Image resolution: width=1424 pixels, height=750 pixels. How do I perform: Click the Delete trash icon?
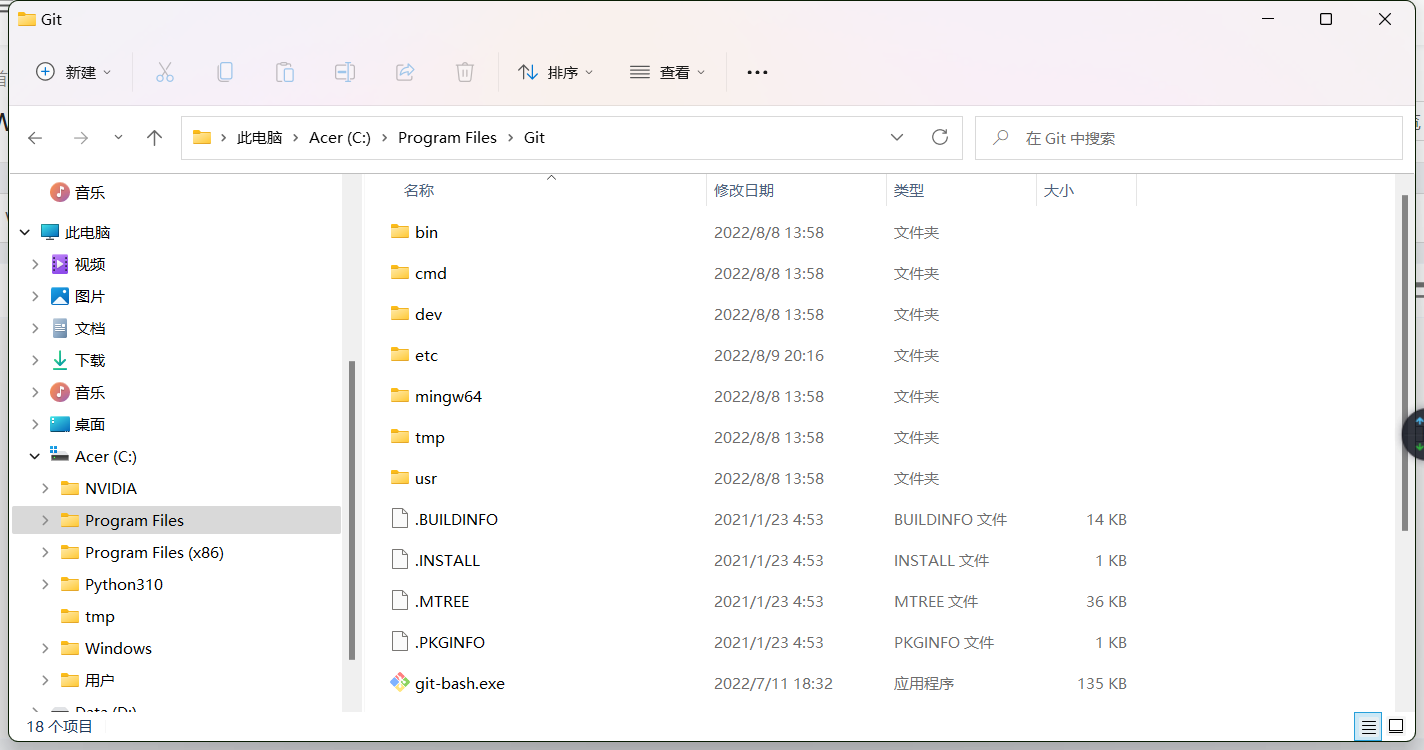click(465, 72)
